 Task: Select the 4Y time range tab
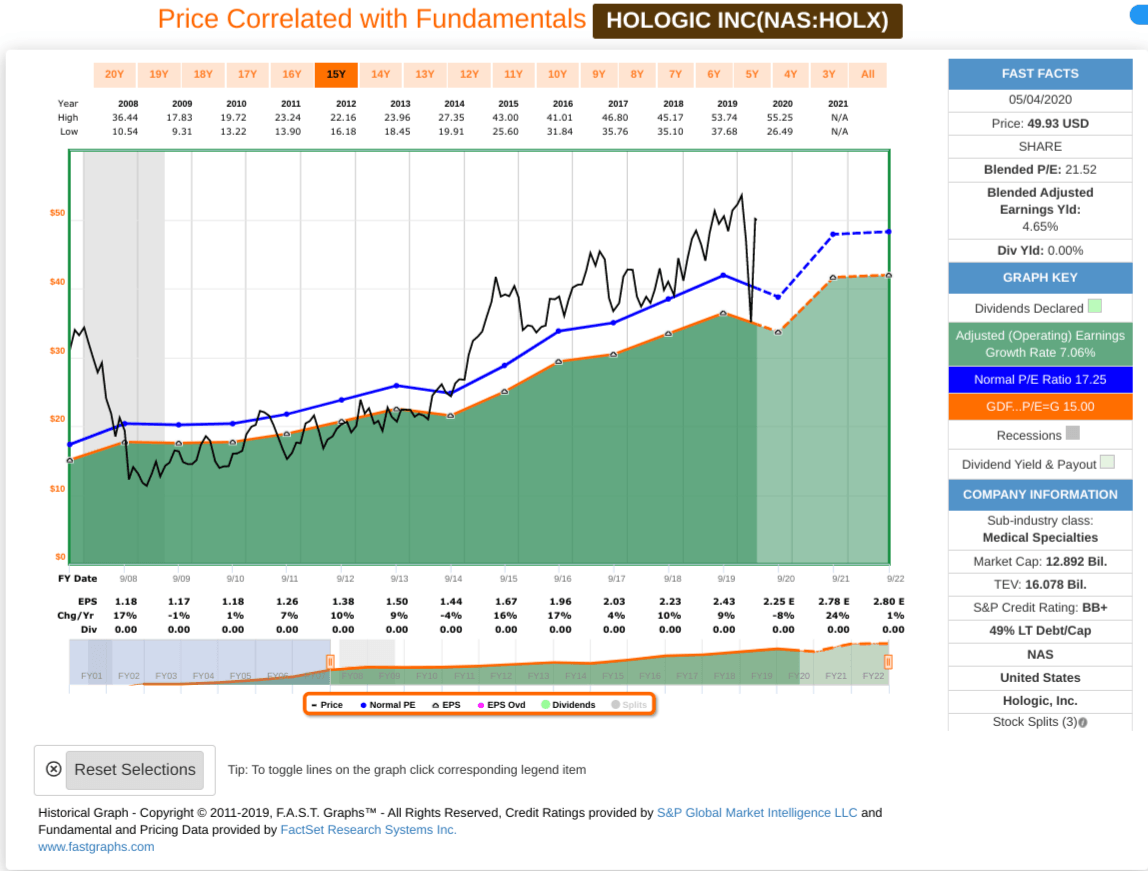(x=791, y=75)
